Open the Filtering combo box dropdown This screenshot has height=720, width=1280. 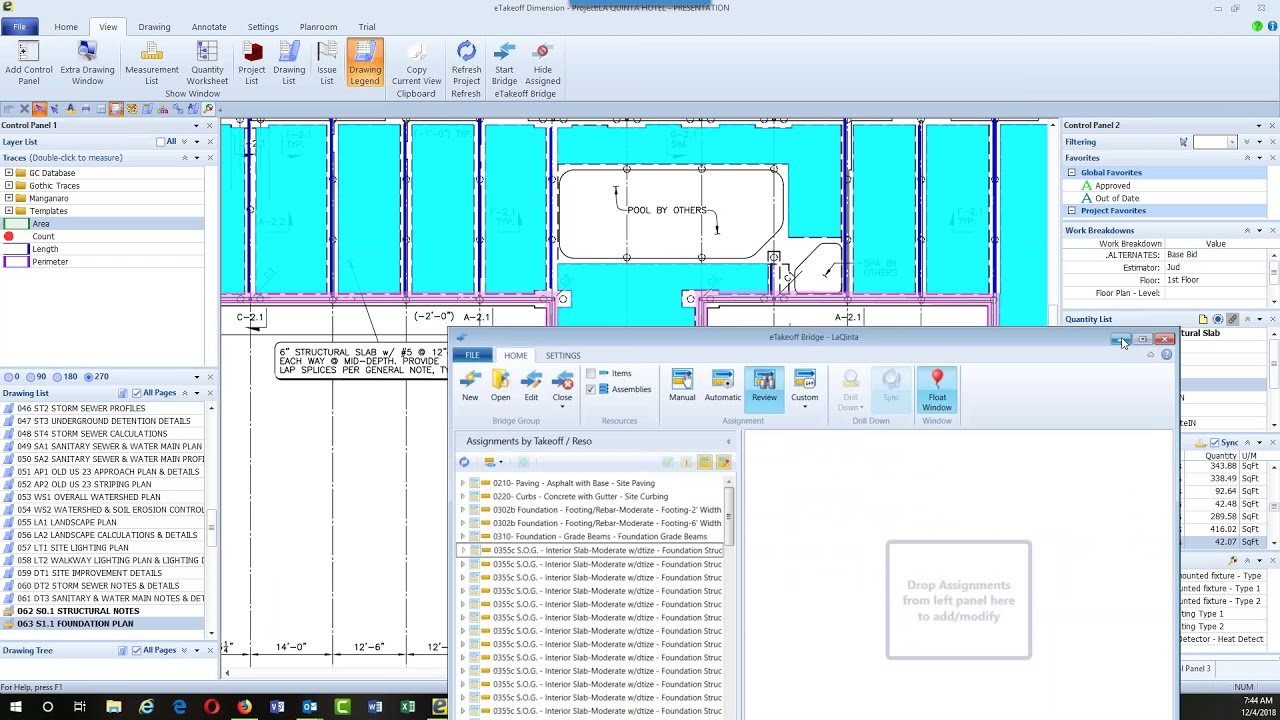pyautogui.click(x=1233, y=142)
